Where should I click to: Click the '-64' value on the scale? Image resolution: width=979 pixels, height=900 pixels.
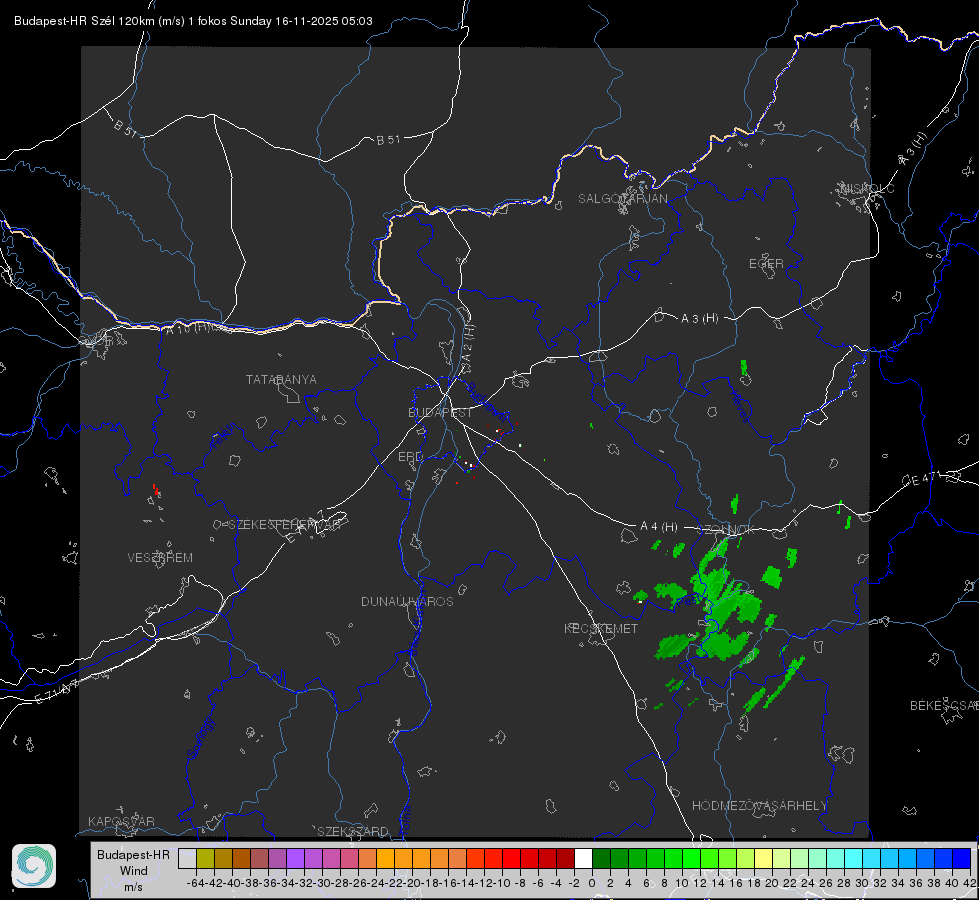(x=196, y=883)
